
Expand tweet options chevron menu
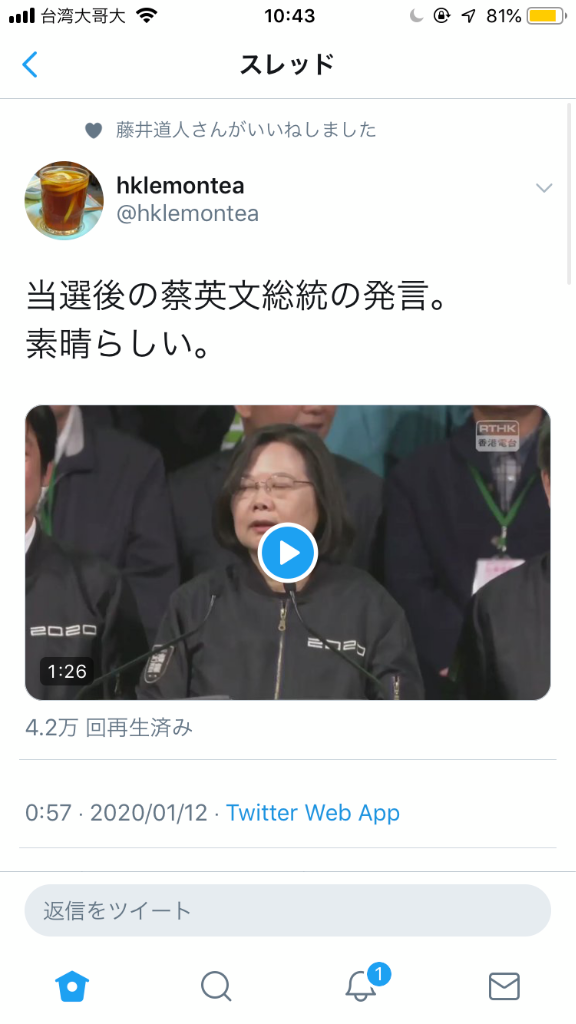coord(544,188)
